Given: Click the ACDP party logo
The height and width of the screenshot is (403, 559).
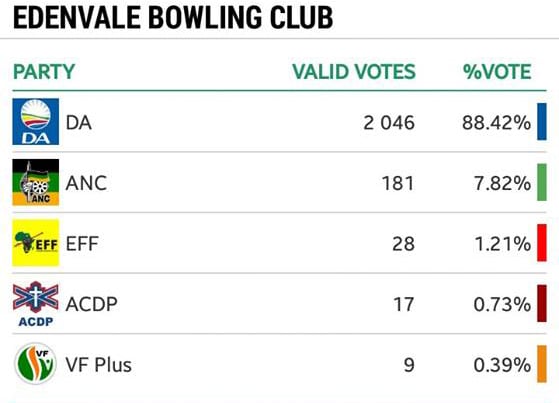Looking at the screenshot, I should tap(36, 304).
